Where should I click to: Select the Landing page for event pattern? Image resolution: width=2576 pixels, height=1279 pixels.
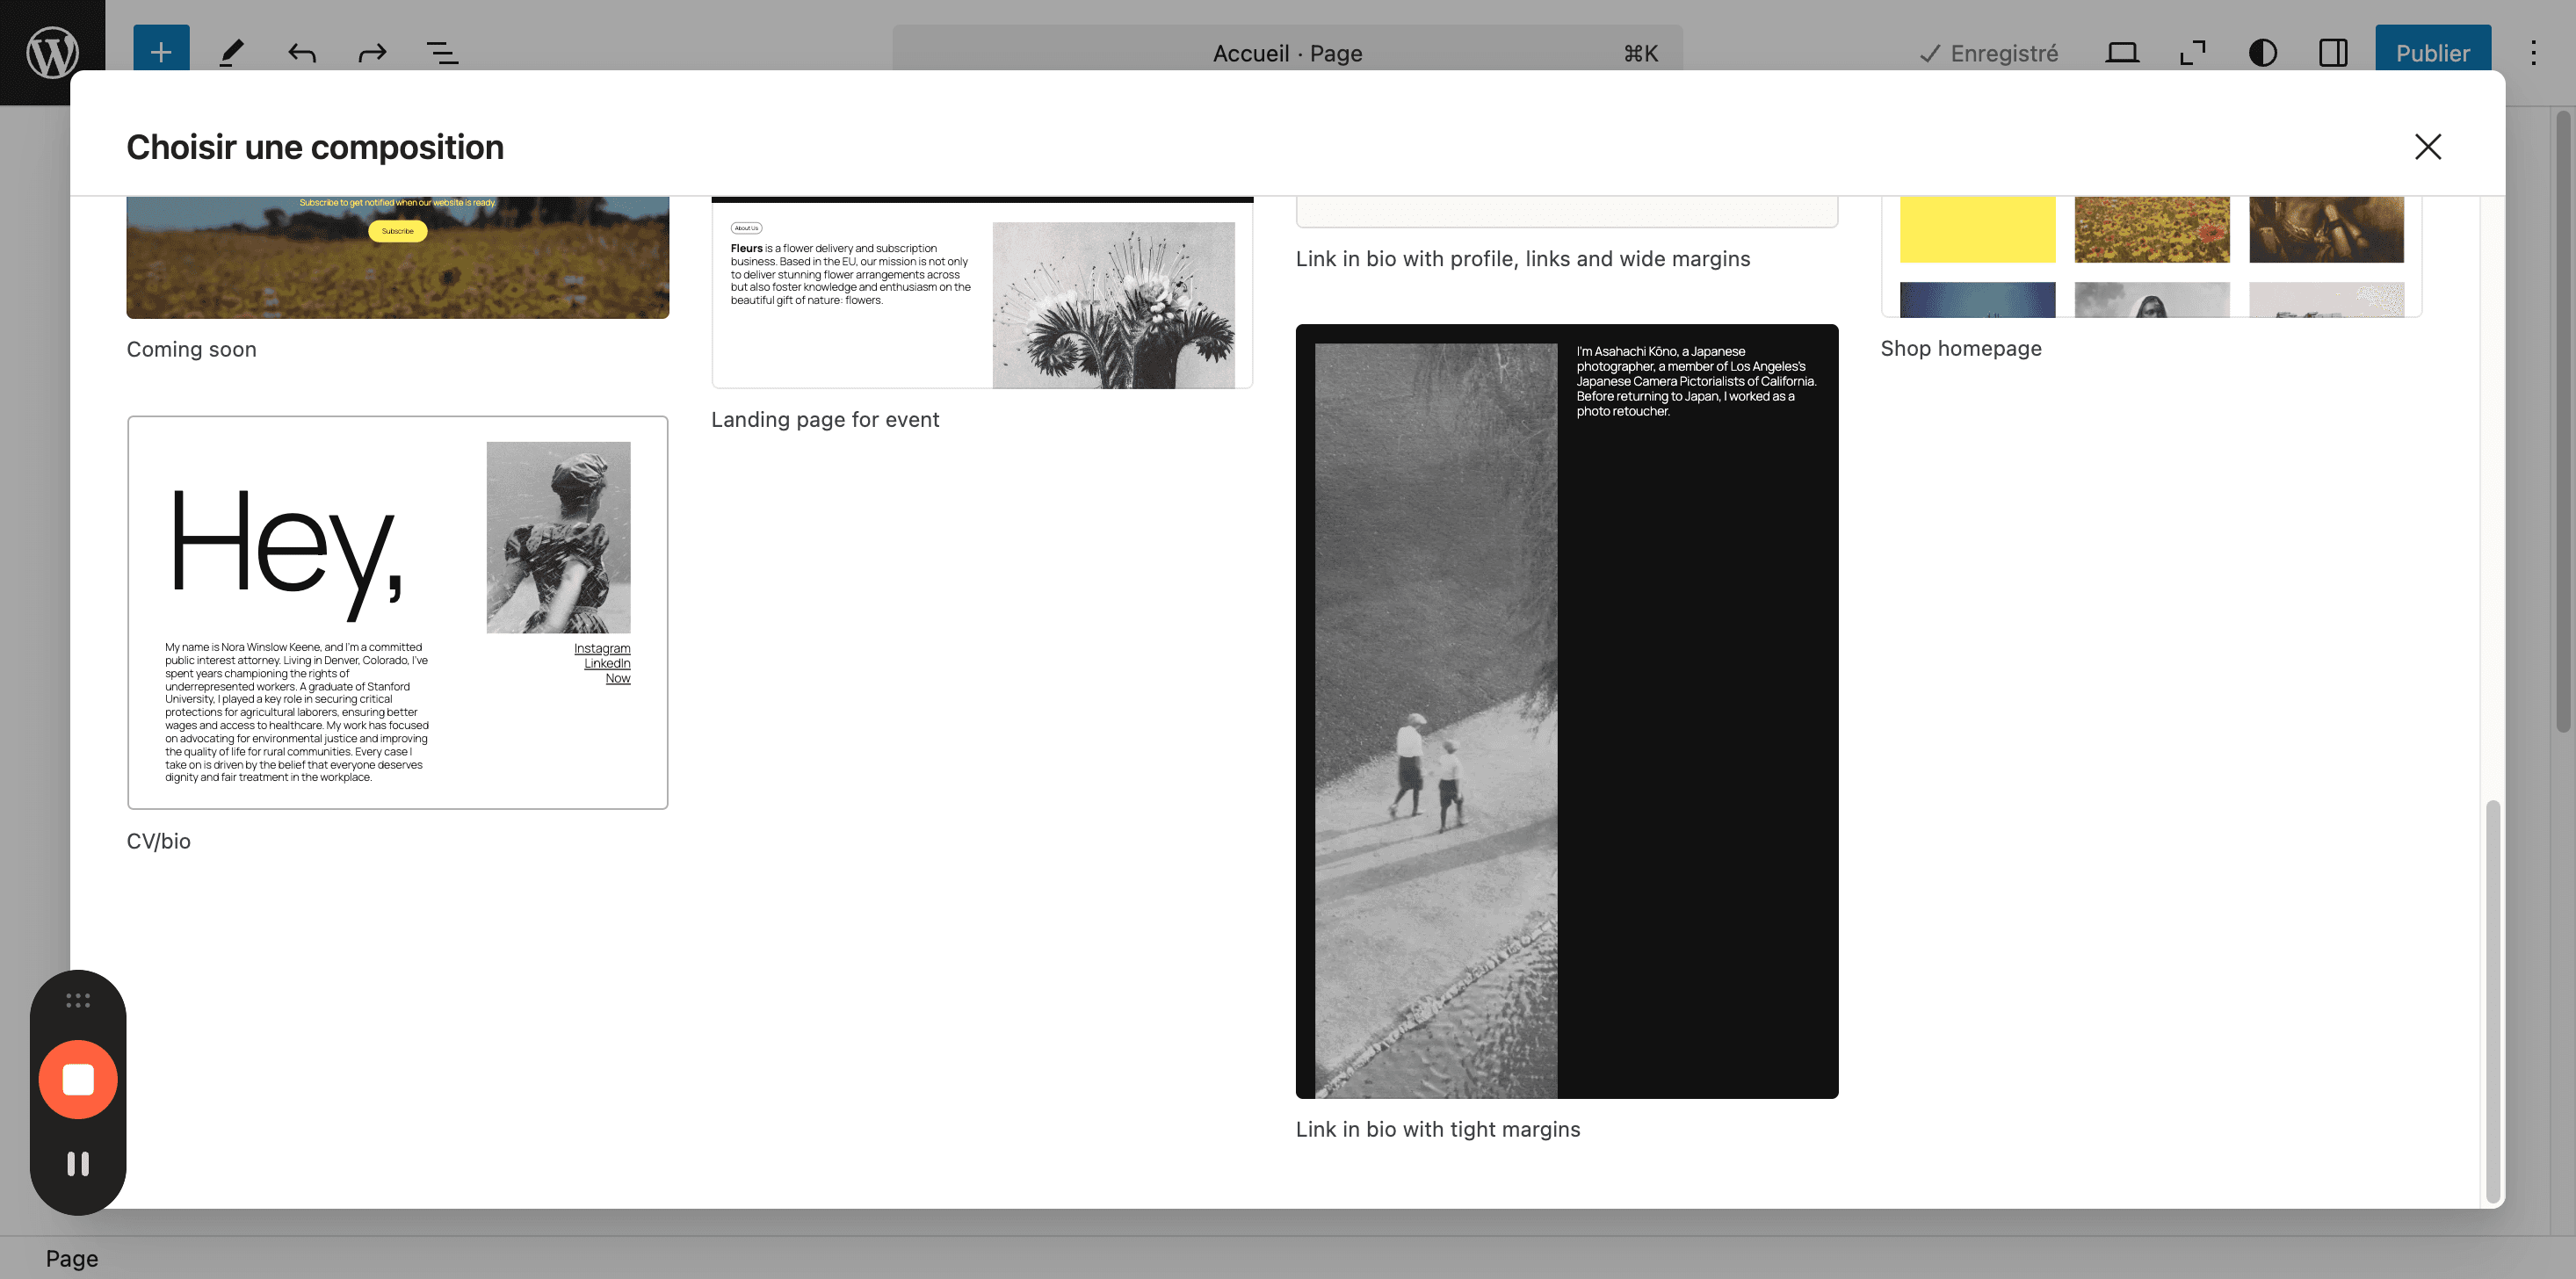point(982,292)
